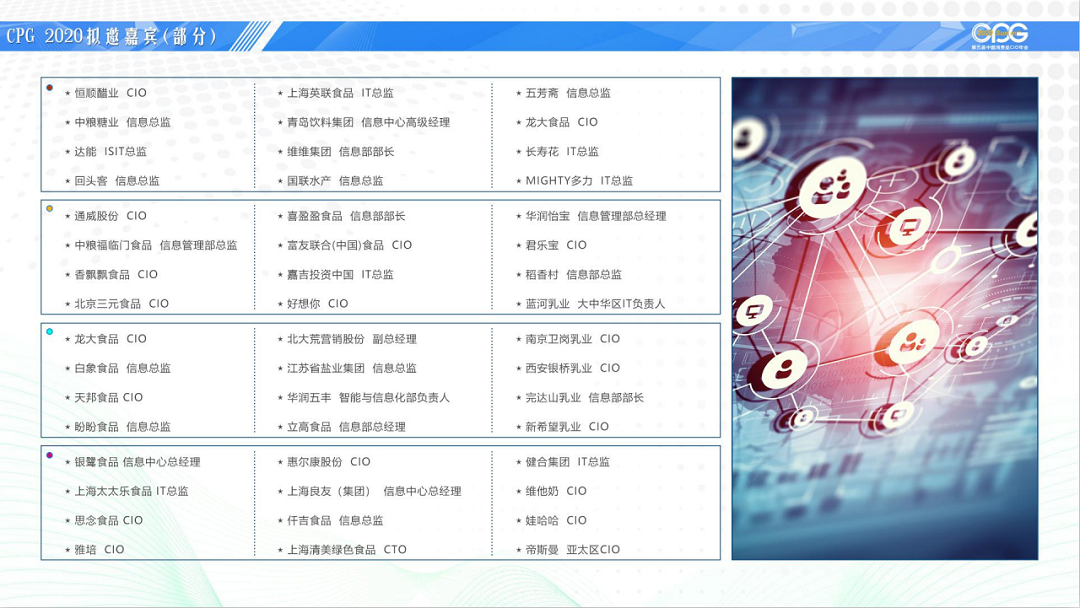
Task: Select the entry '君乐宝 CIO'
Action: (x=556, y=245)
